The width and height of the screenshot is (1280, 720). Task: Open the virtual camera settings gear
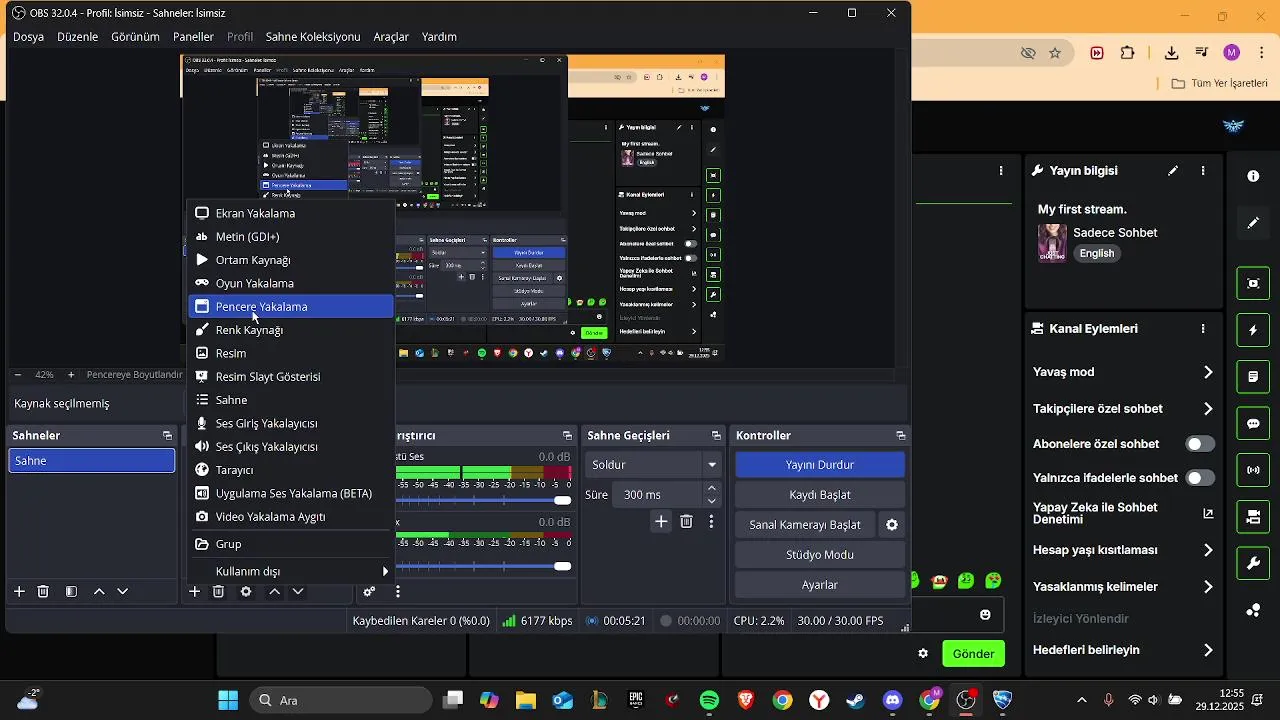[892, 525]
